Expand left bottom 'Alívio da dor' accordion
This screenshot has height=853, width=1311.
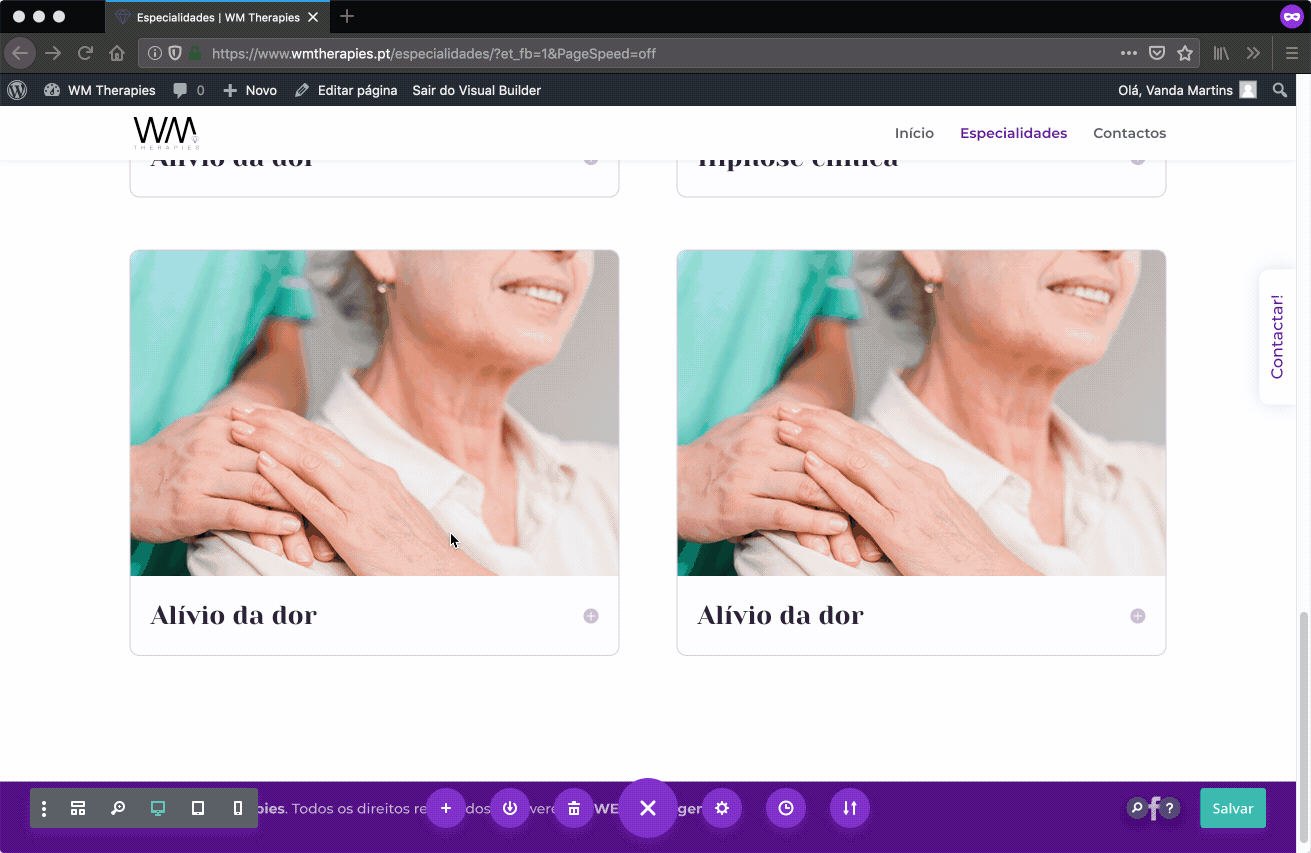point(591,616)
